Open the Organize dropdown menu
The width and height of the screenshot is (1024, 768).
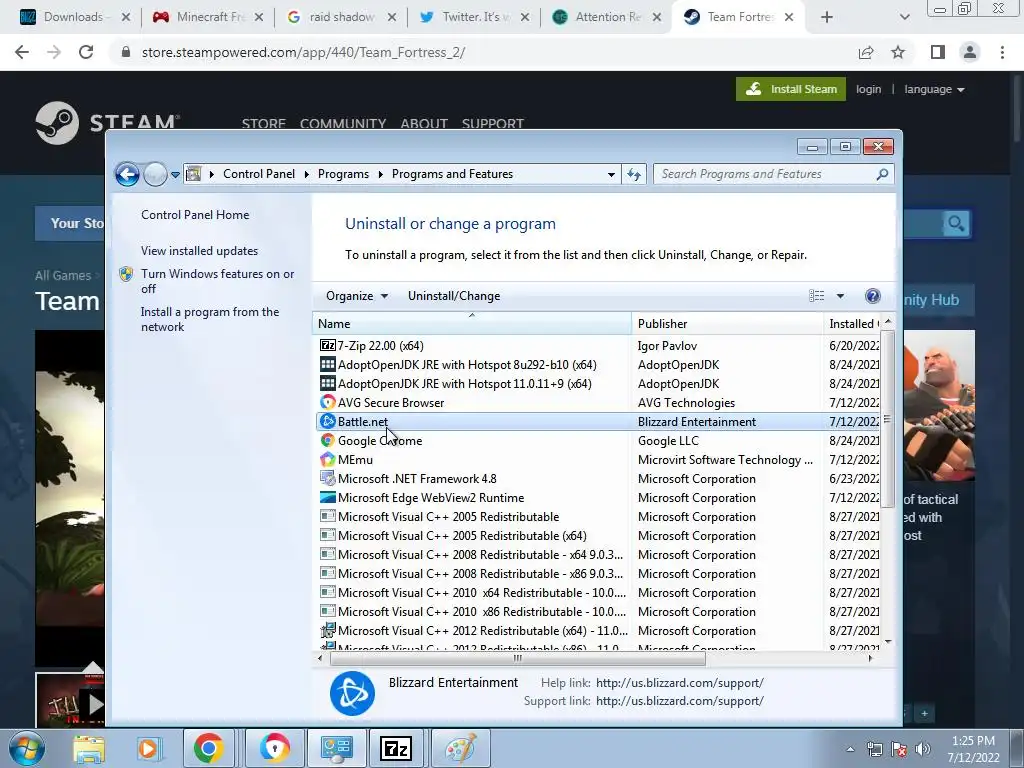(357, 296)
